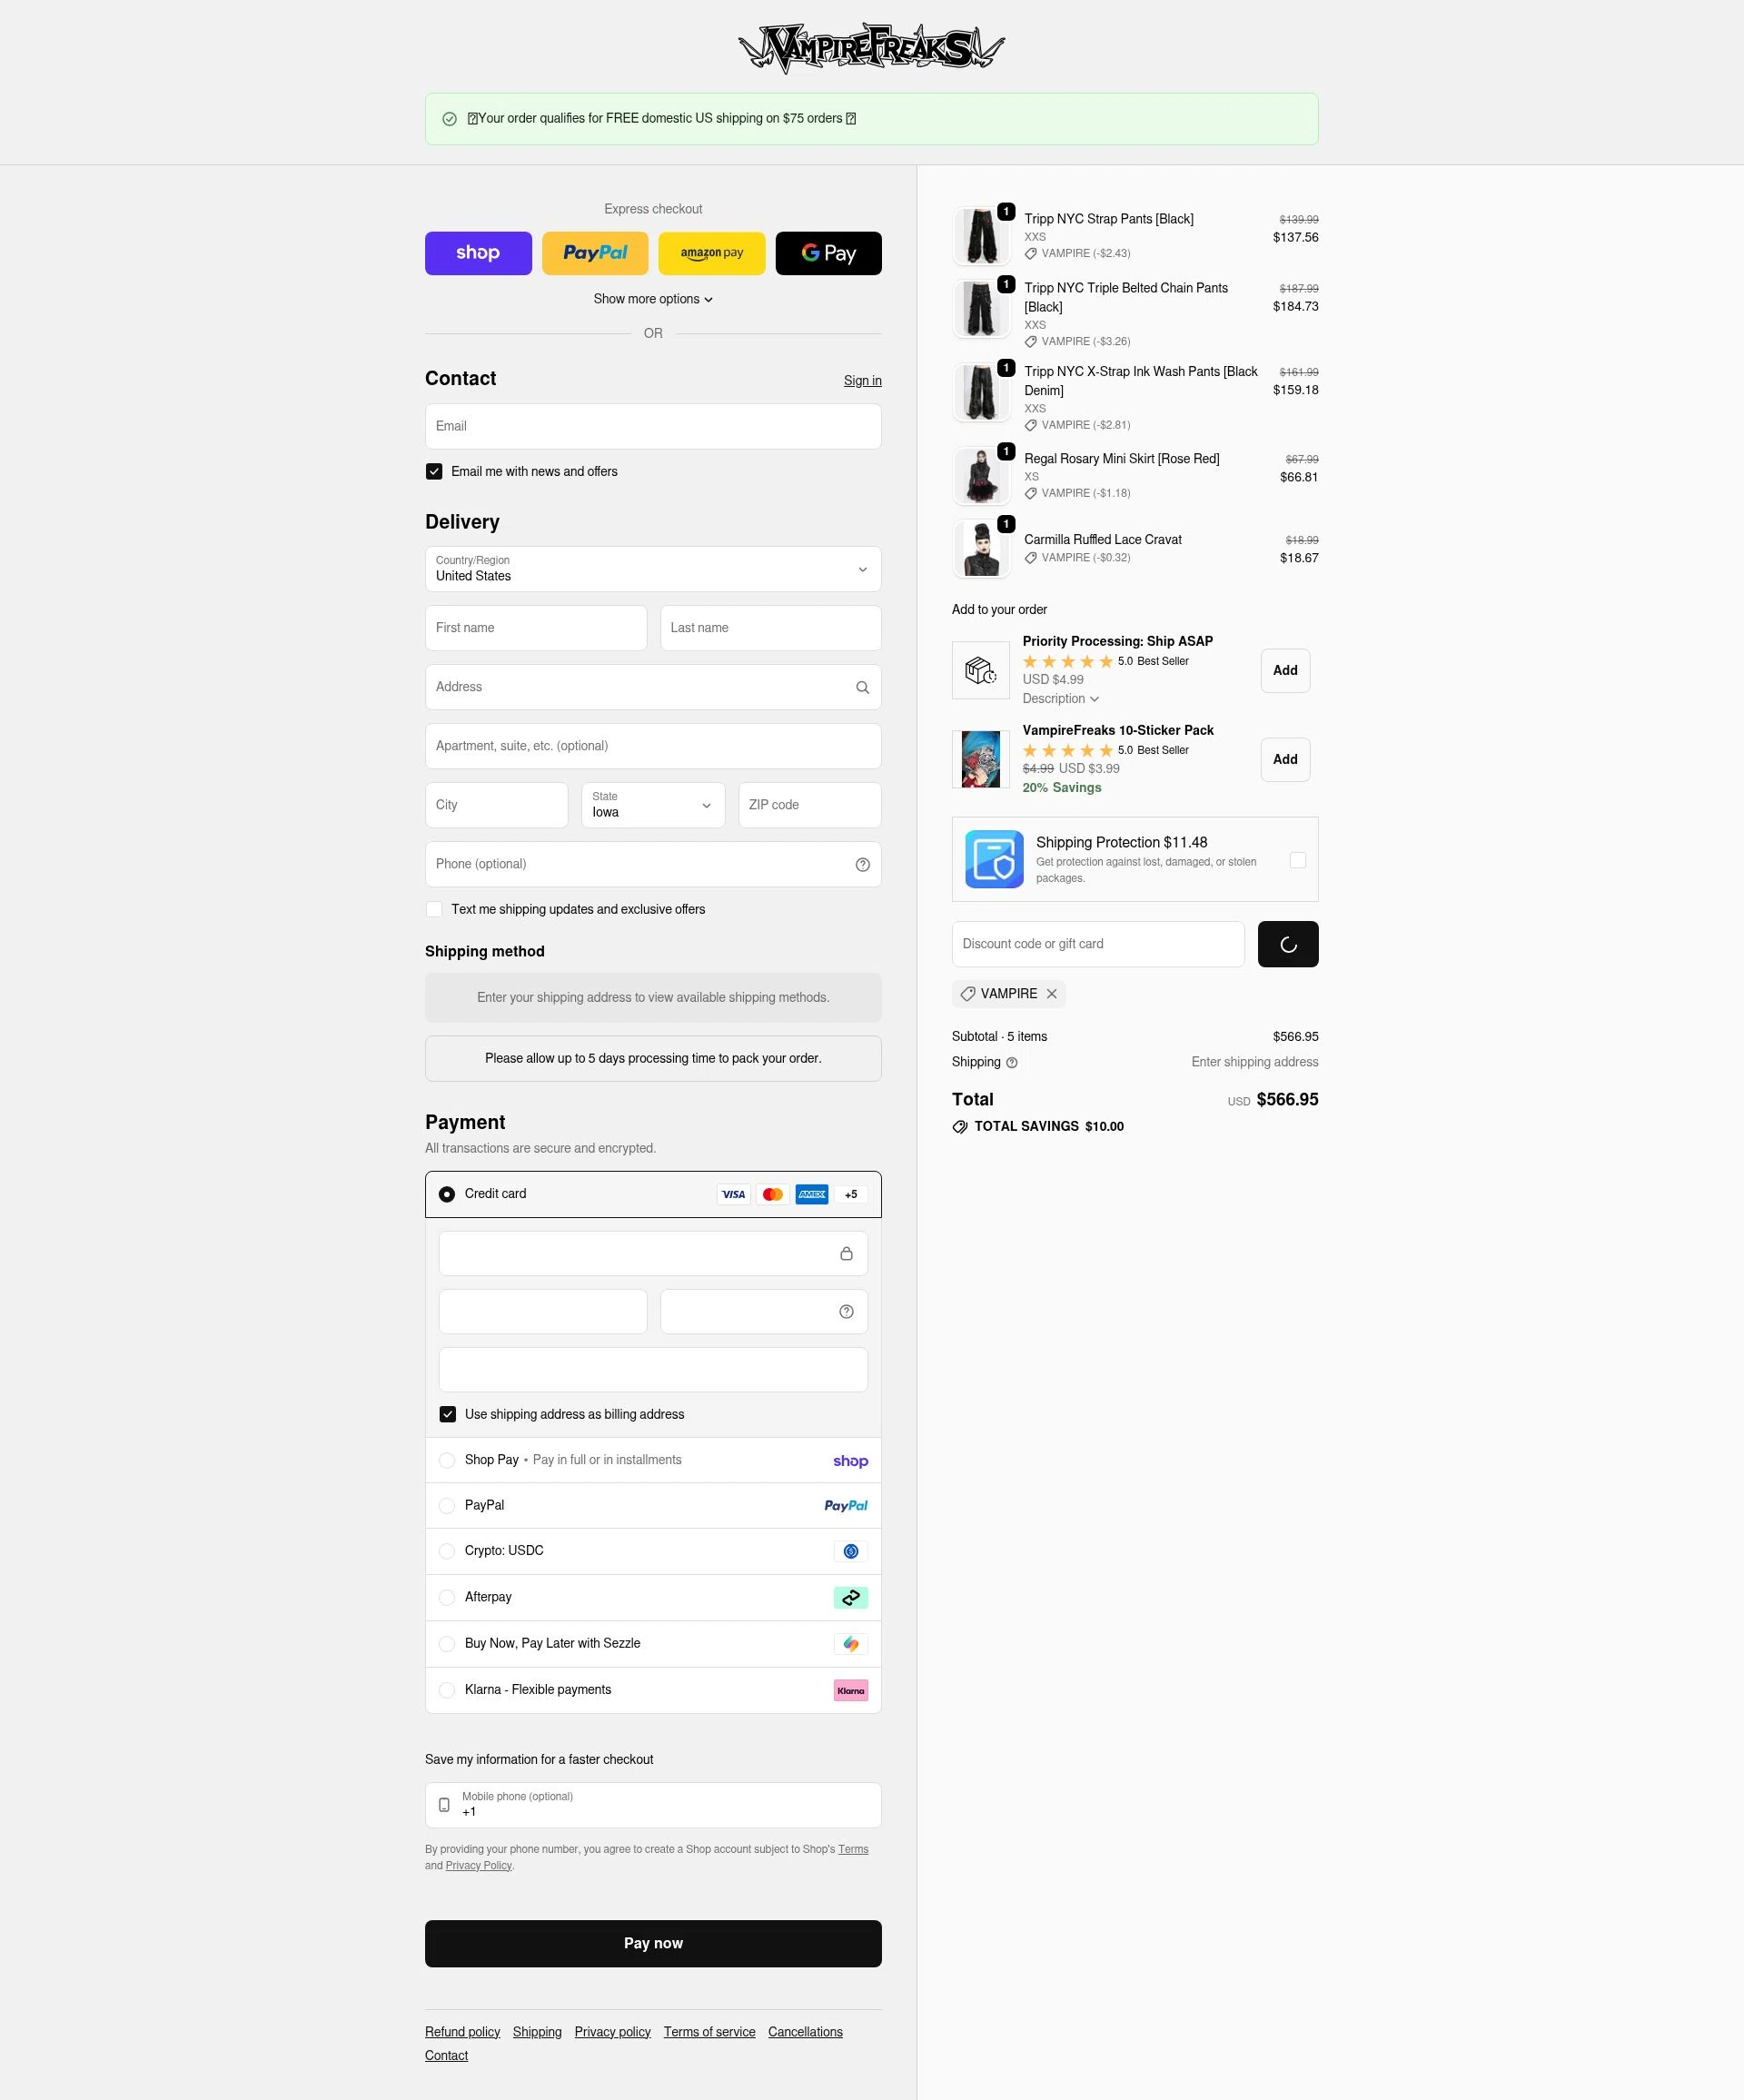Select the Klarna payment radio button
1744x2100 pixels.
[x=447, y=1690]
